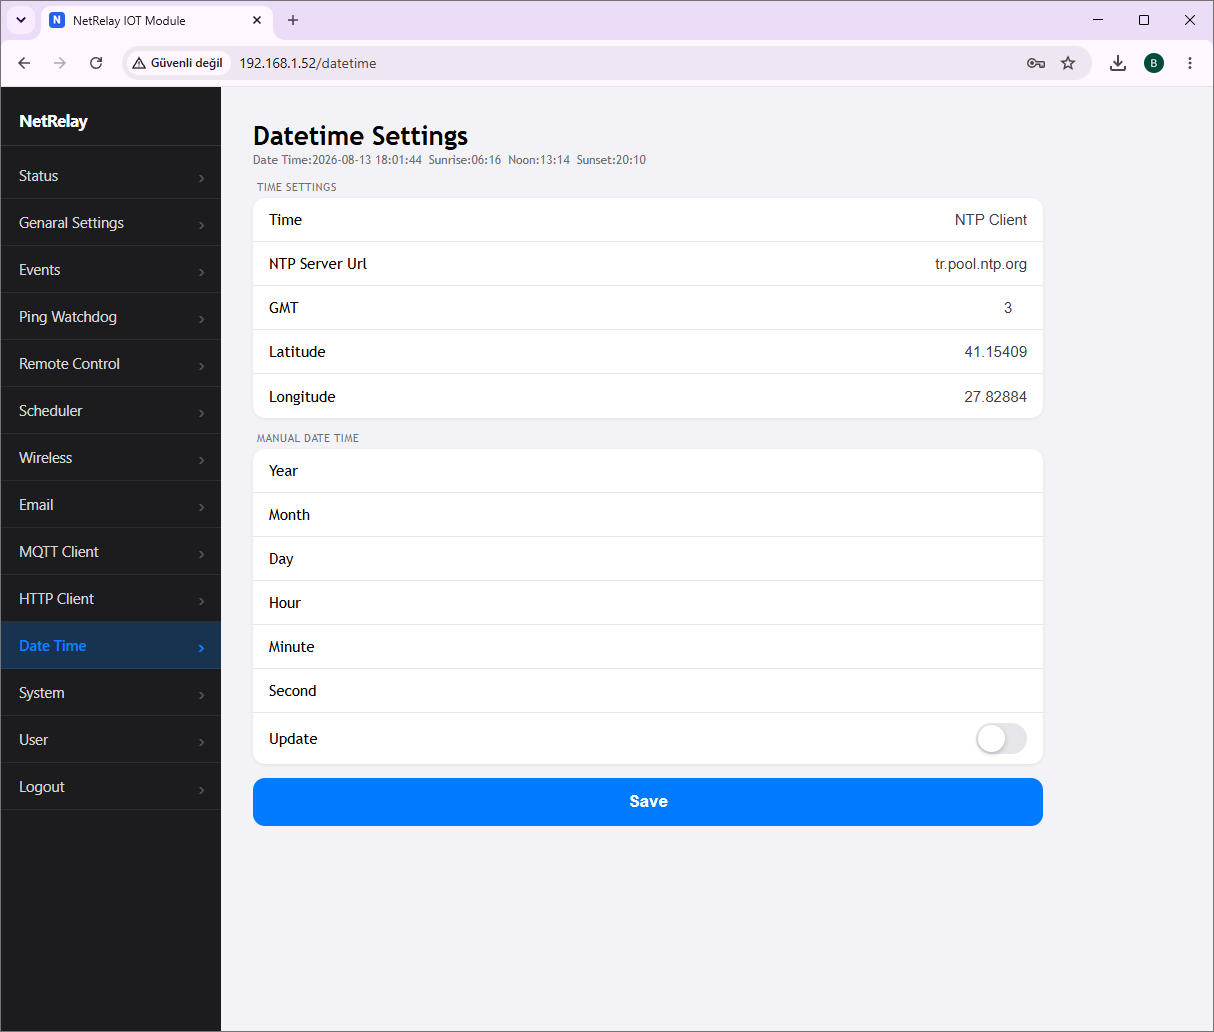Click the blue Save button
Screen dimensions: 1214x1032
pyautogui.click(x=648, y=802)
